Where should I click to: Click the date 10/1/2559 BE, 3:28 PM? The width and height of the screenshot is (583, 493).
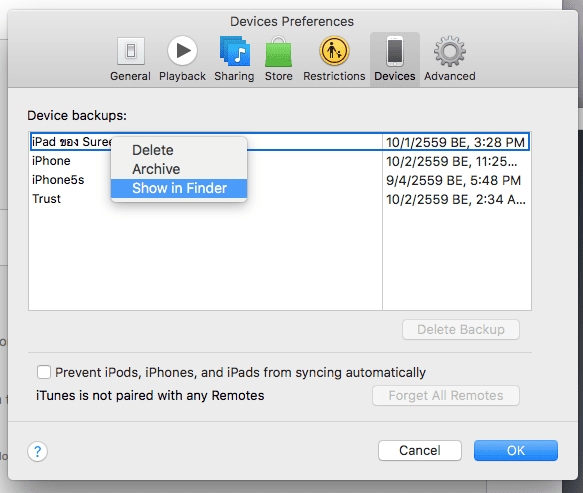pyautogui.click(x=455, y=142)
